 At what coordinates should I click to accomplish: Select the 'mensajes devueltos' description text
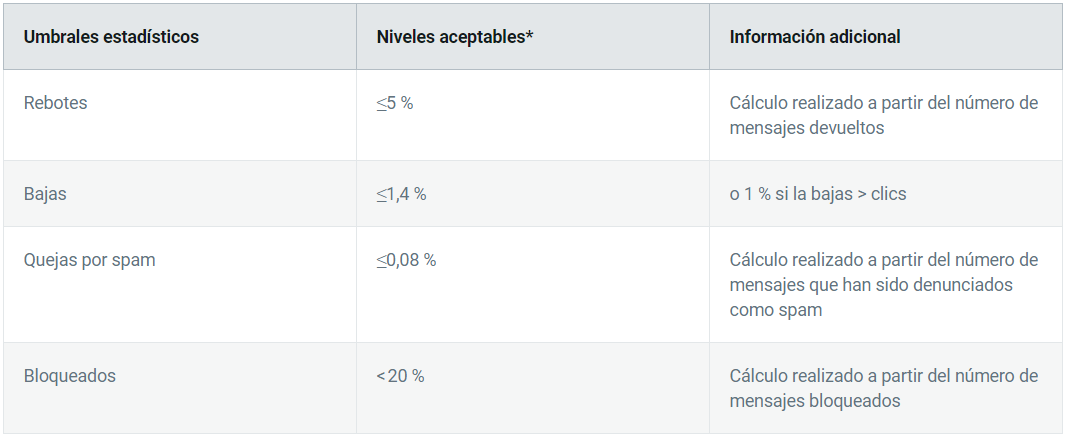point(806,127)
